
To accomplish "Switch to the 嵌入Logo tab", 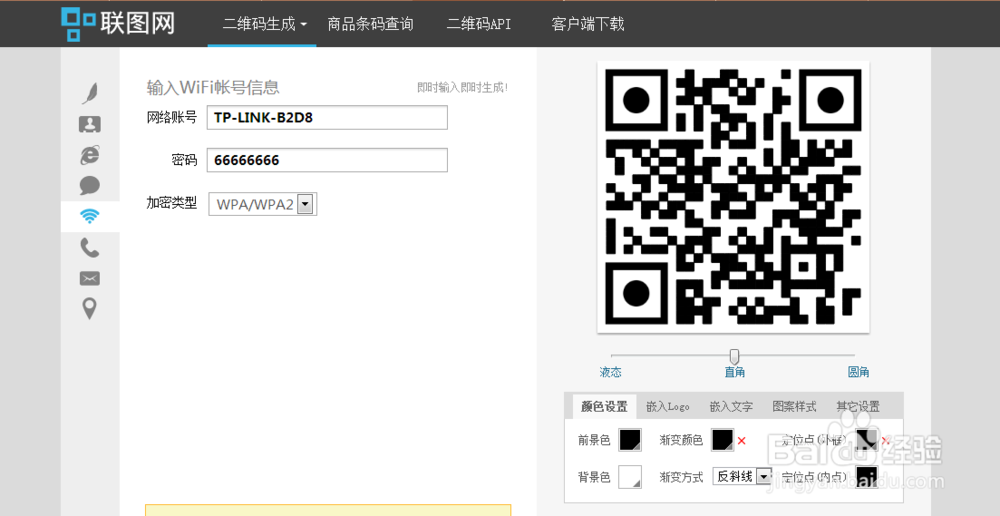I will click(x=668, y=406).
